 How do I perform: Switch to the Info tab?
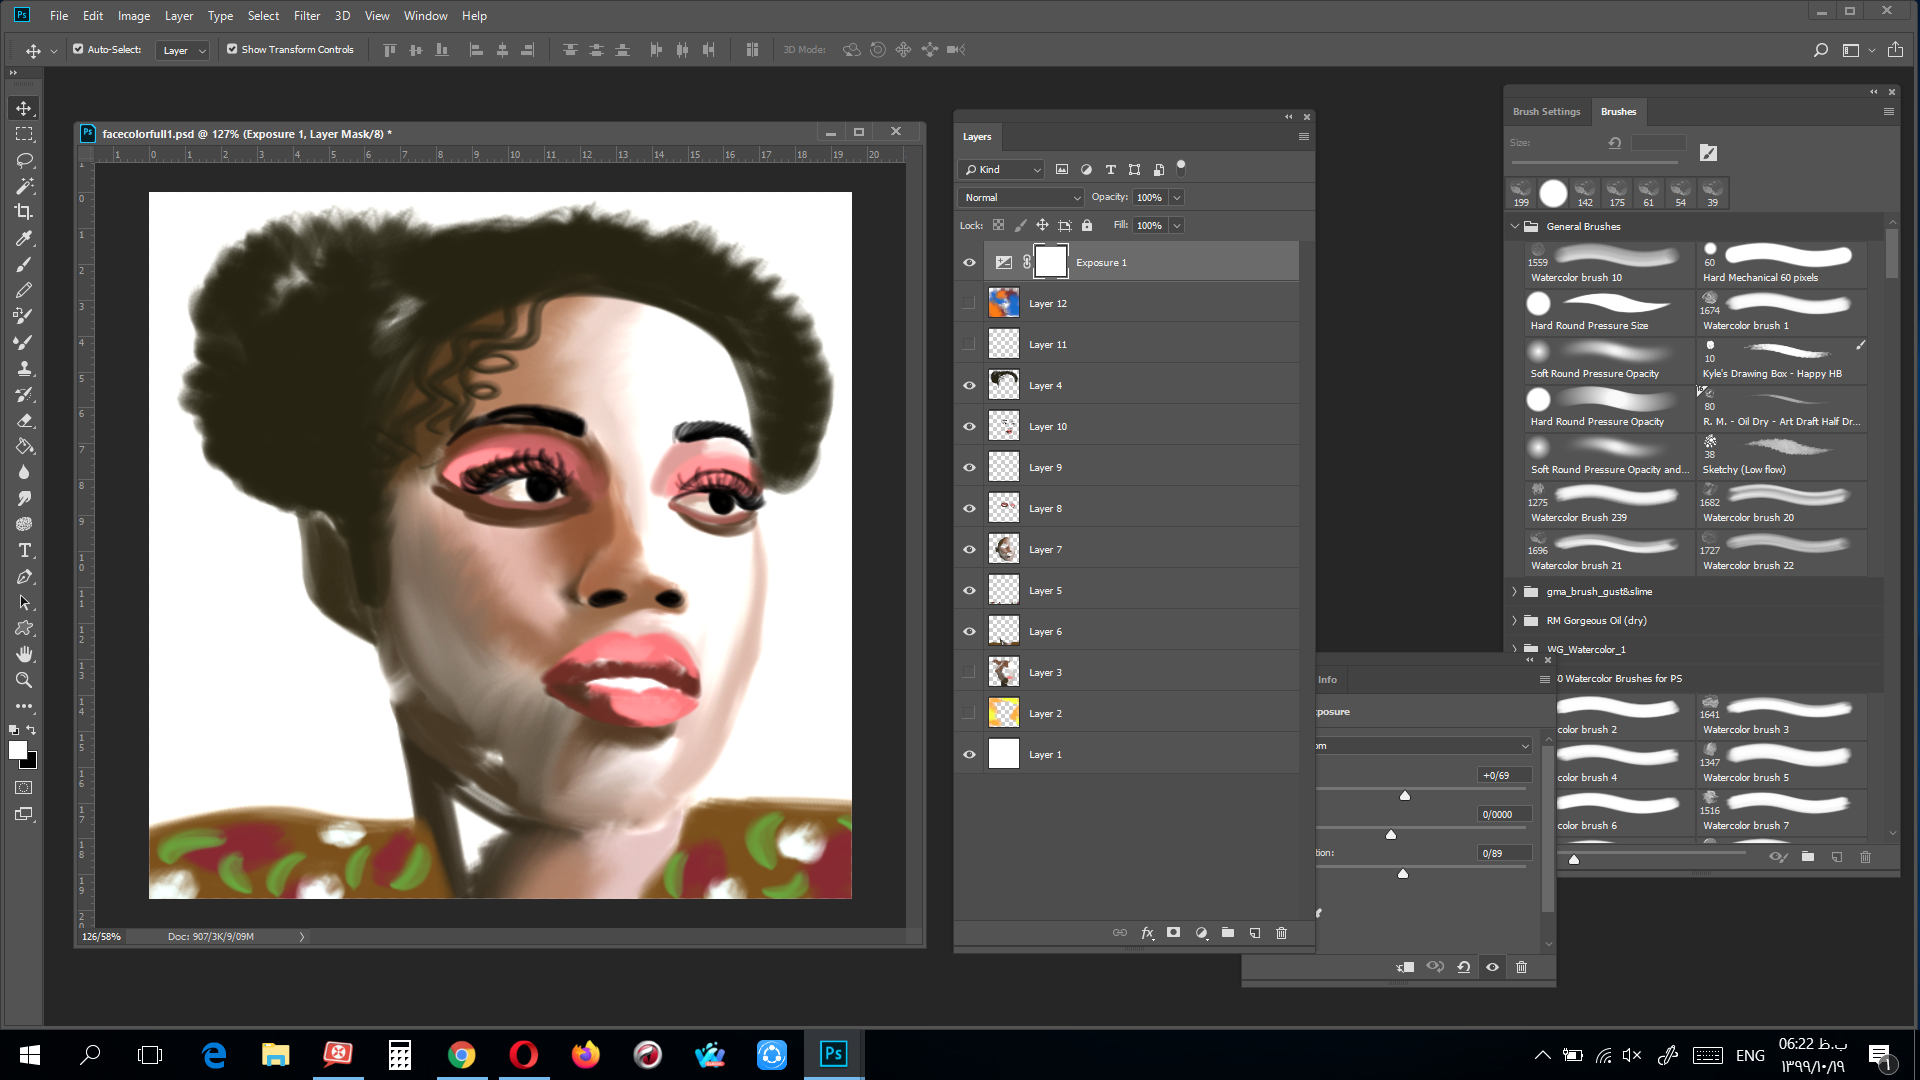(x=1328, y=680)
